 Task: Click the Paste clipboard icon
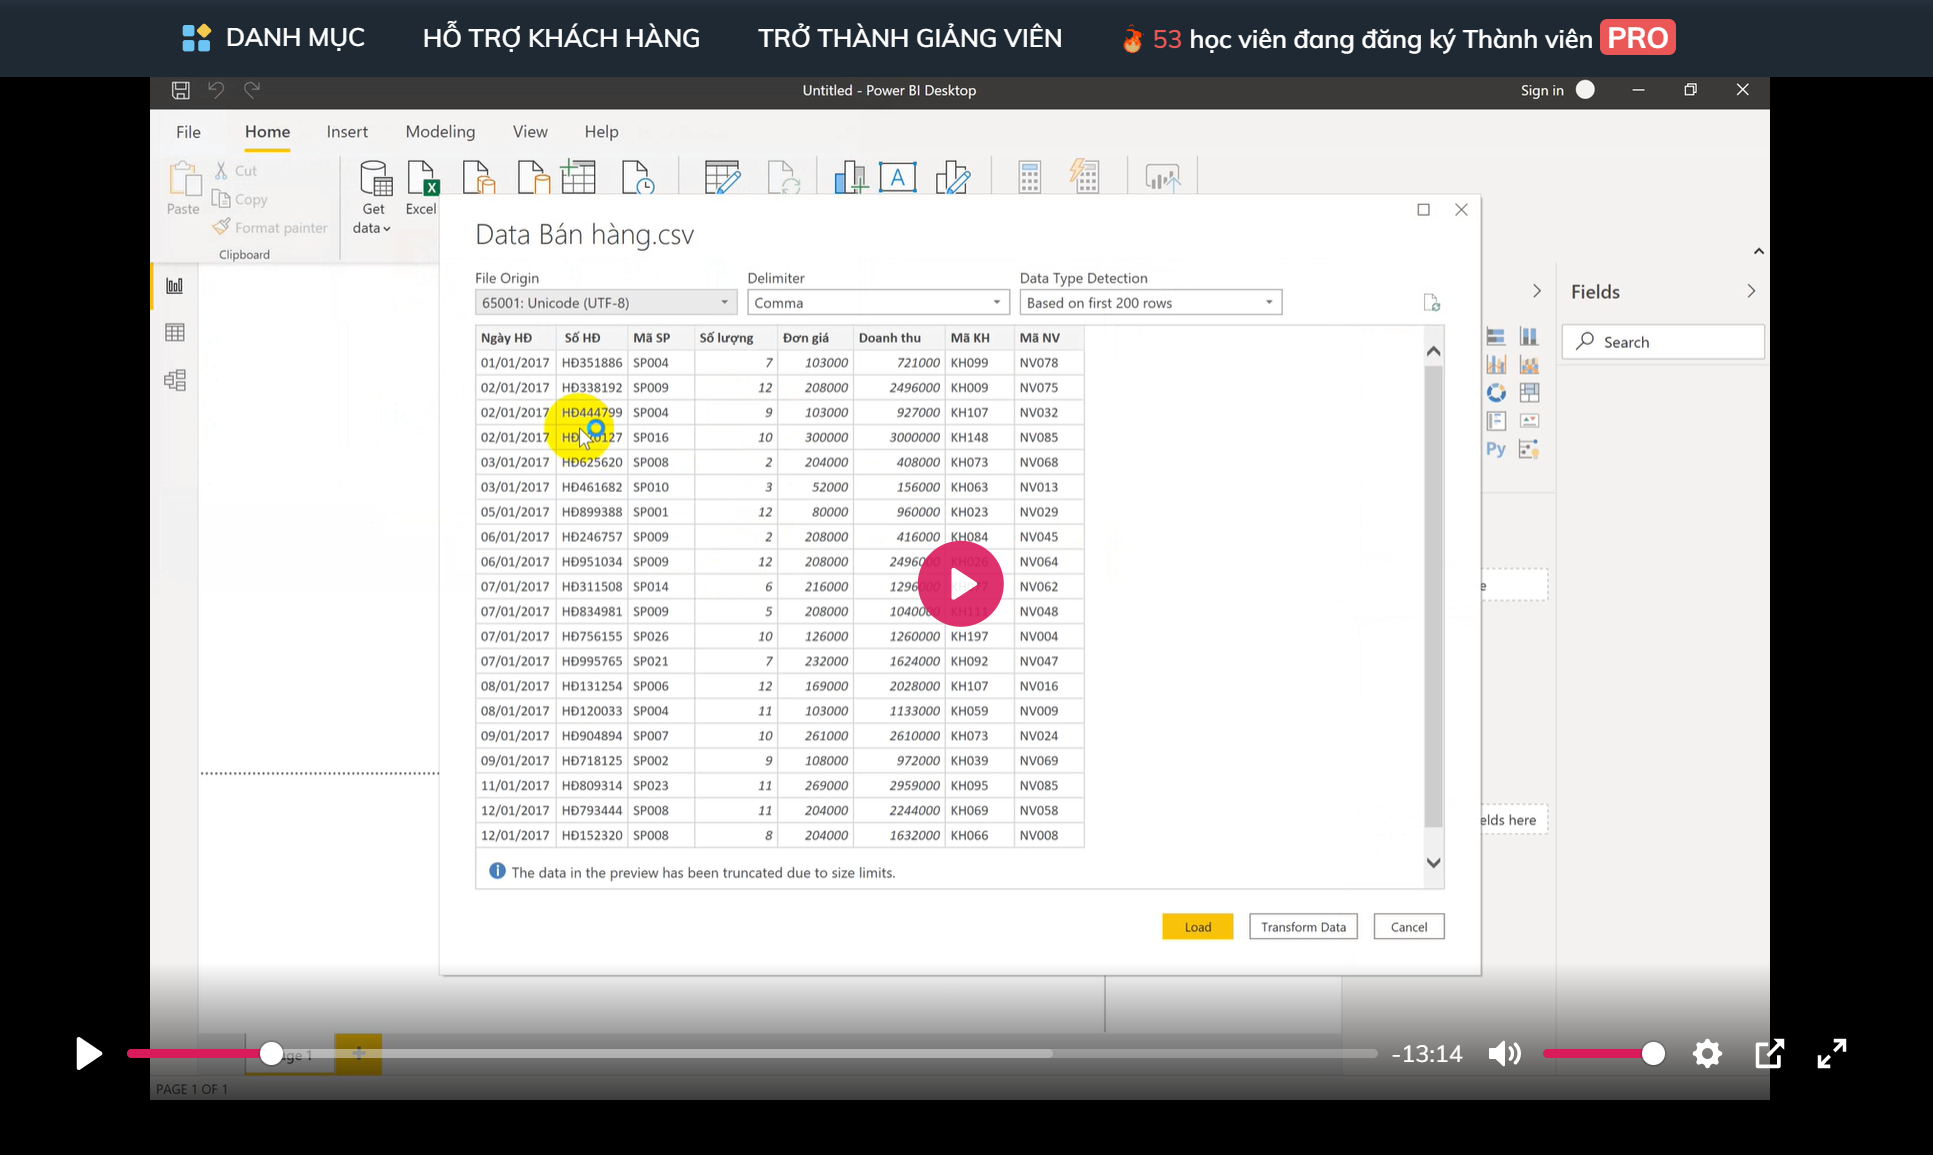[184, 178]
